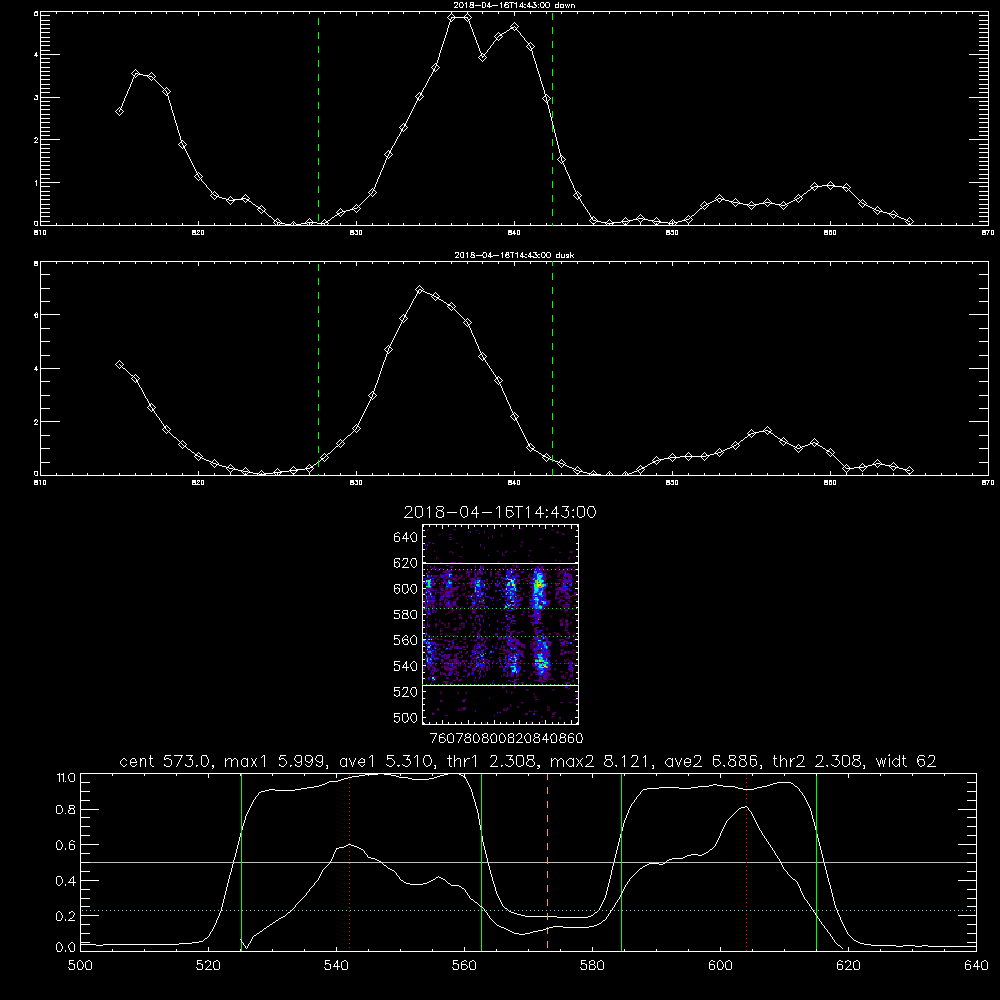Click bottom plot y-axis label '0.2'
Viewport: 1000px width, 1000px height.
66,916
